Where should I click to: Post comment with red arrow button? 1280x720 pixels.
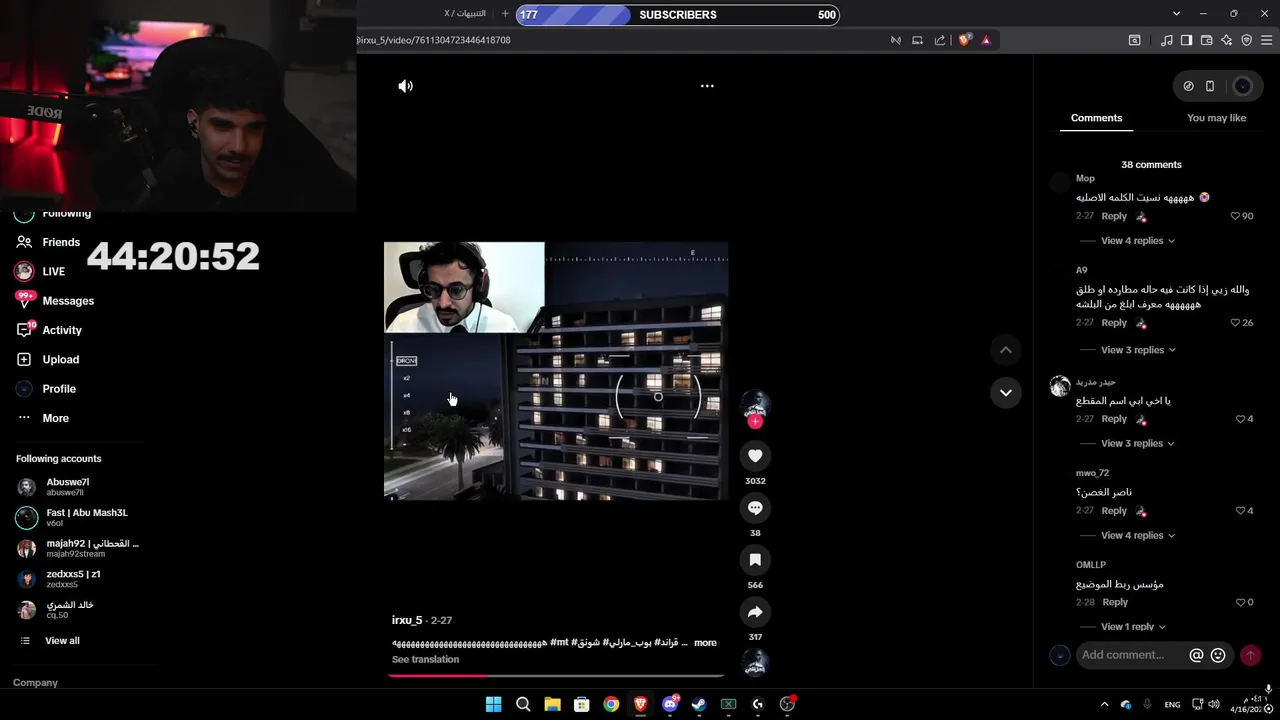[x=1250, y=655]
